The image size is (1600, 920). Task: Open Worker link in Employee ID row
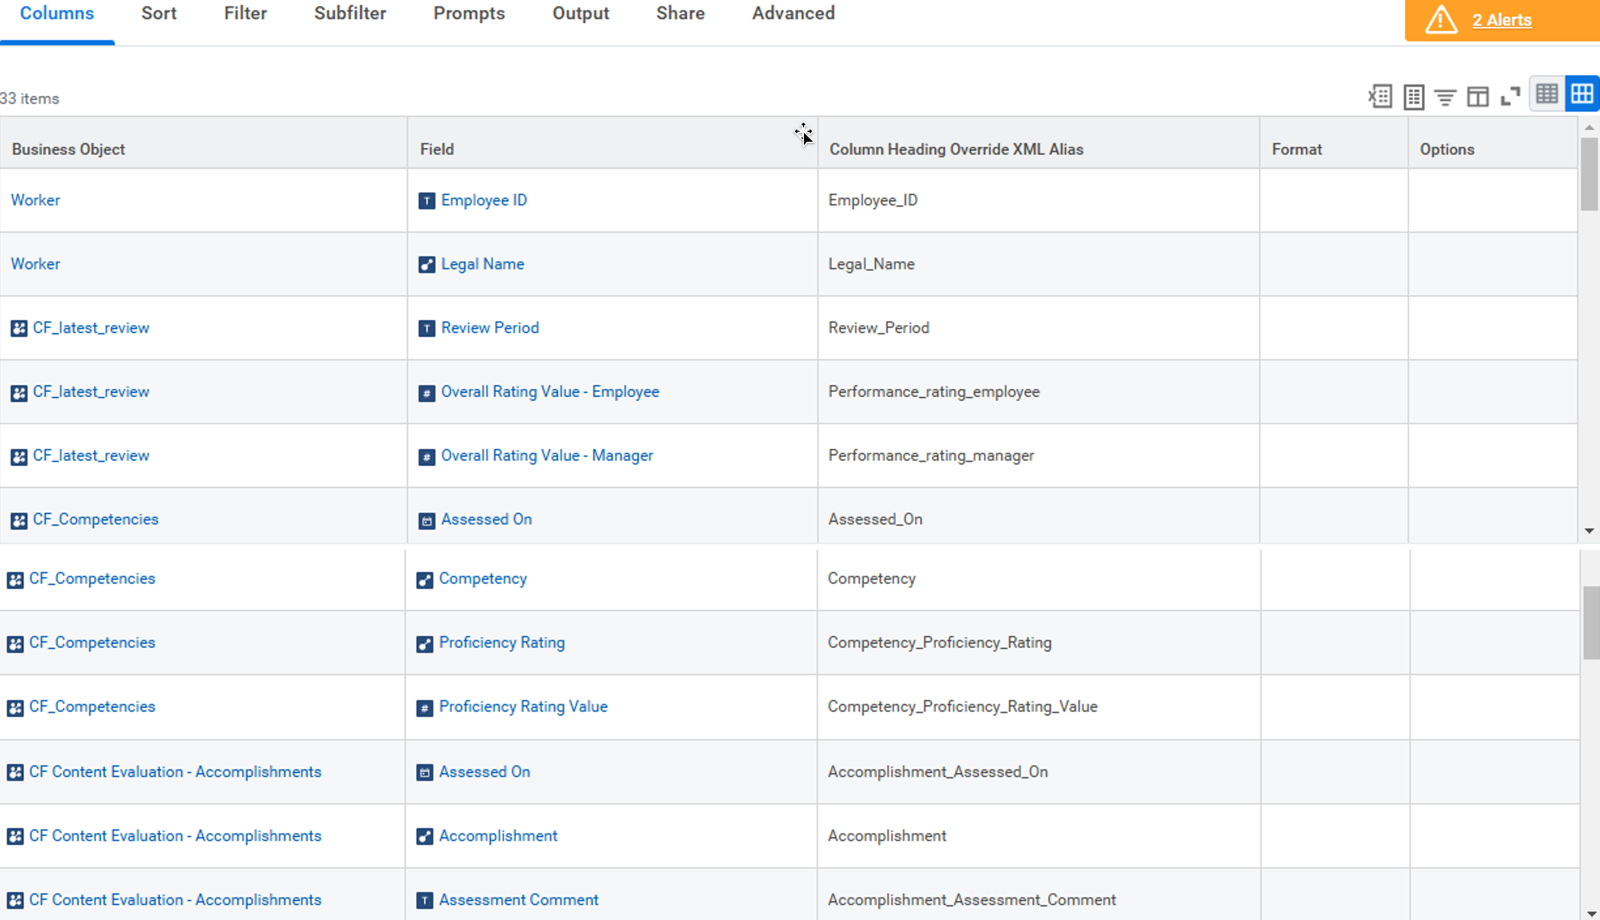coord(35,200)
